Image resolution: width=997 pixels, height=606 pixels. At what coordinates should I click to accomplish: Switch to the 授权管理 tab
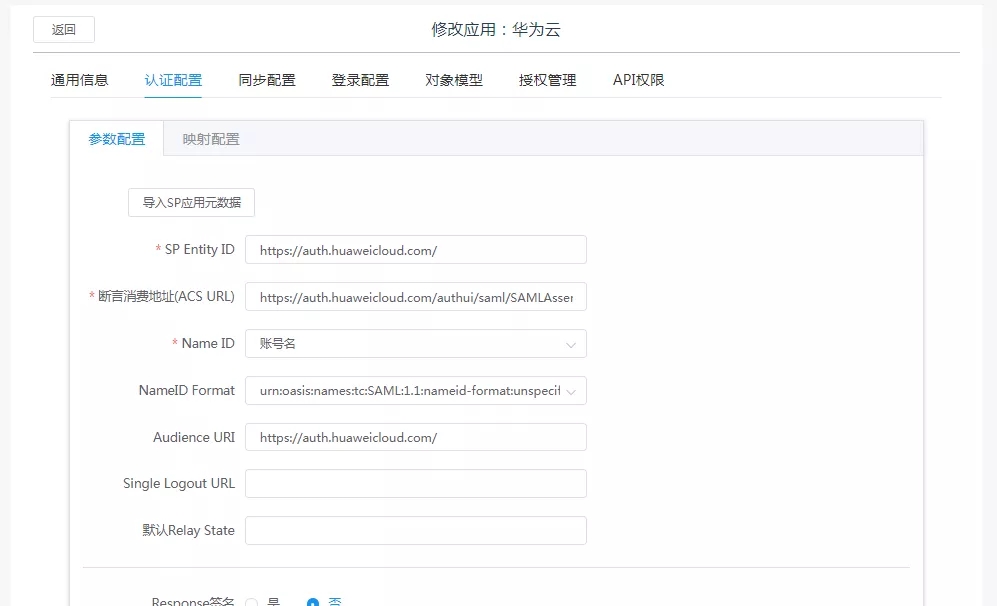click(x=547, y=80)
